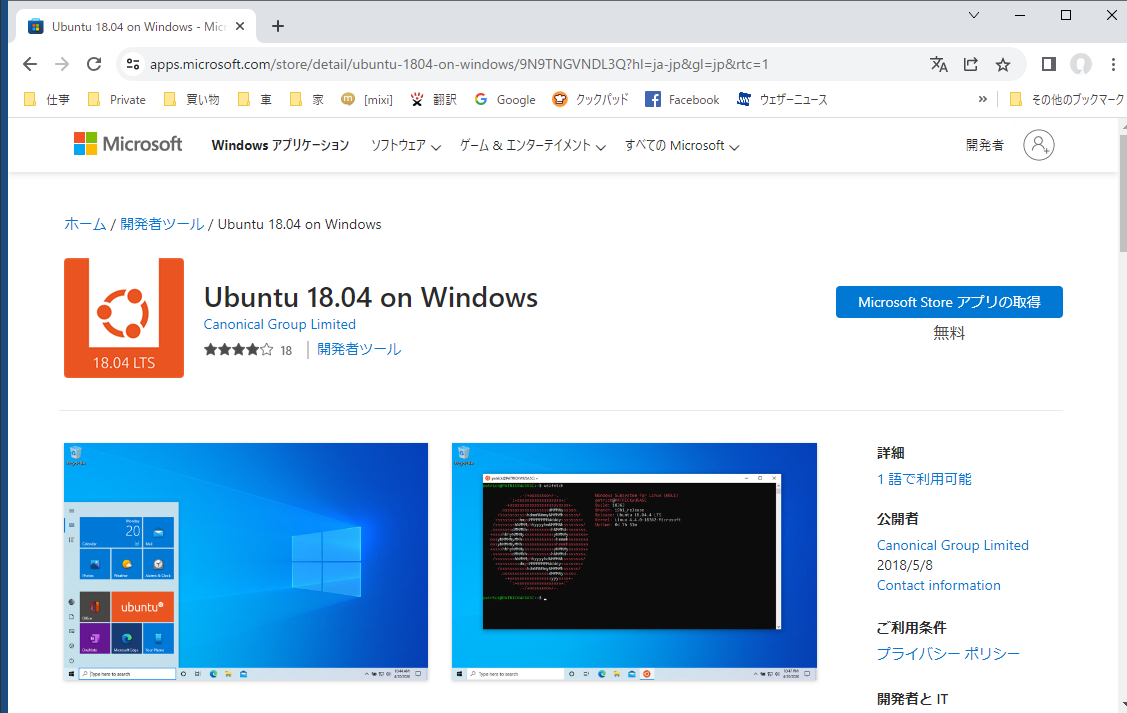1127x713 pixels.
Task: Click the review count 18
Action: [x=286, y=351]
